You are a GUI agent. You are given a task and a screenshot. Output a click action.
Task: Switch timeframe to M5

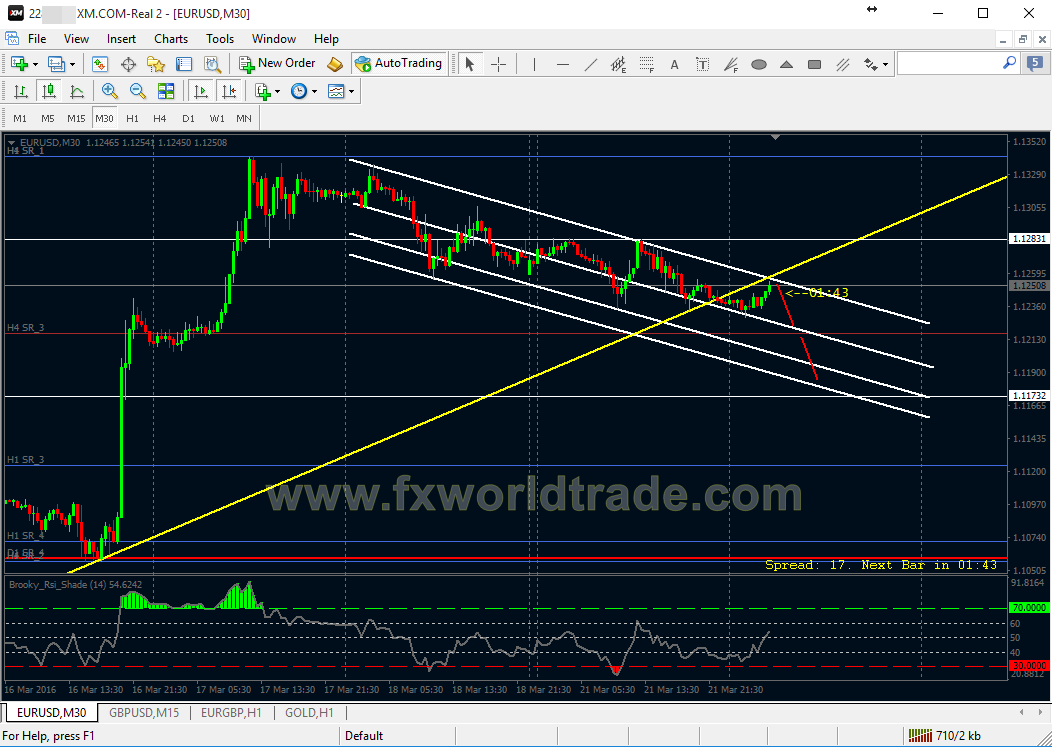tap(48, 118)
